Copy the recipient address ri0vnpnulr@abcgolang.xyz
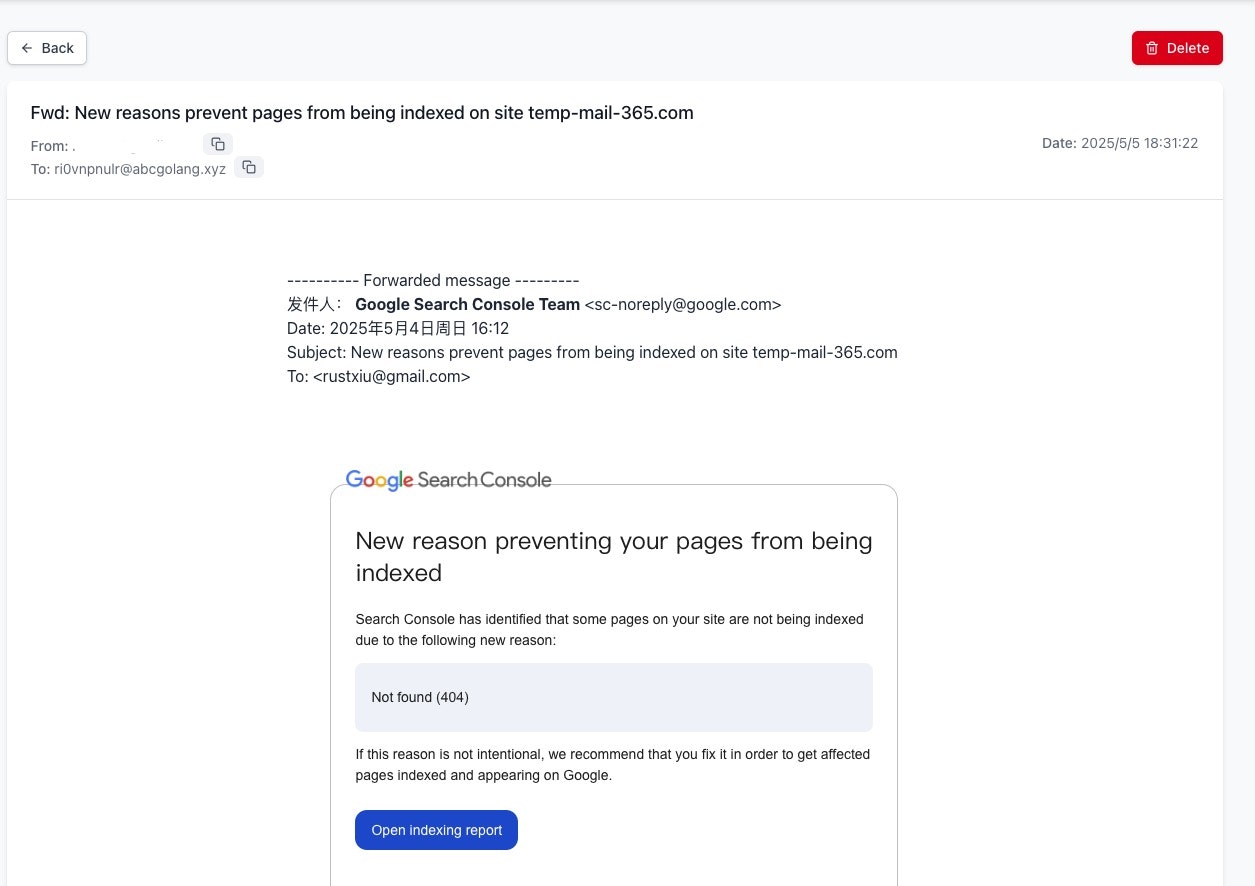The image size is (1255, 886). click(249, 167)
